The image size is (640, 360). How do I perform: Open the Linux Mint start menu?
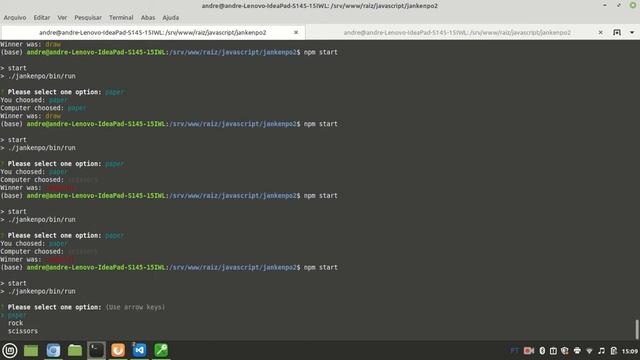point(10,350)
